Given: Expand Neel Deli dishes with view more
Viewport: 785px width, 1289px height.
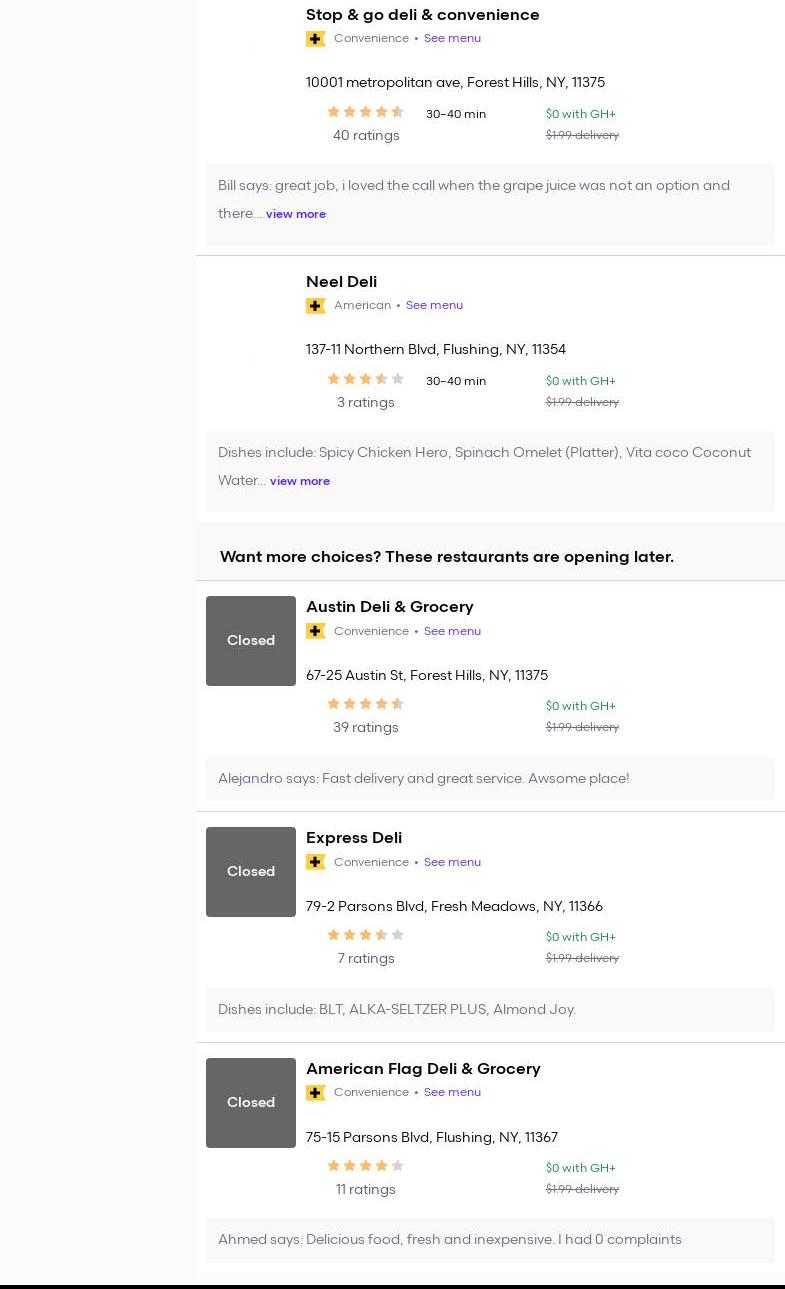Looking at the screenshot, I should tap(300, 481).
